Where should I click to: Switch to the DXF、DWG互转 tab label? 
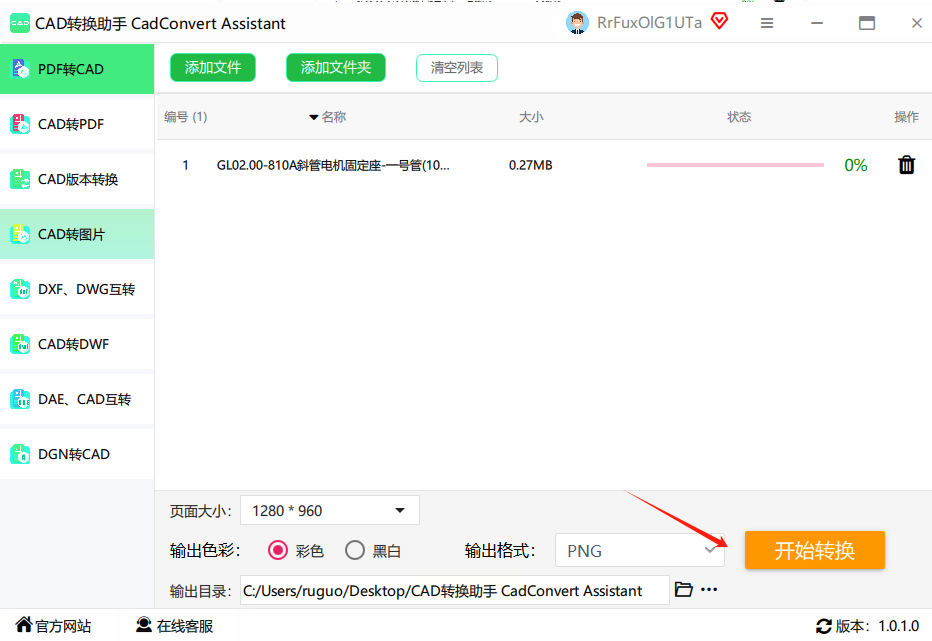(86, 289)
